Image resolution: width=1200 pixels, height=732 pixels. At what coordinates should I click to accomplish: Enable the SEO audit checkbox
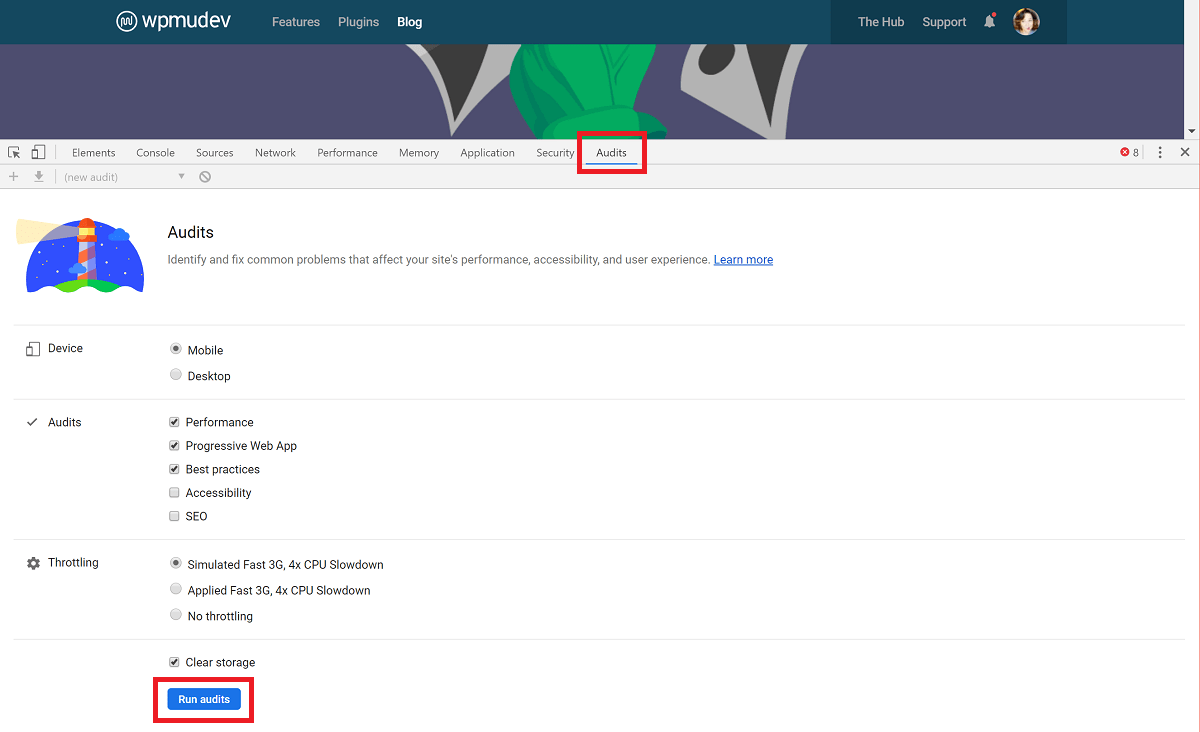(x=174, y=516)
